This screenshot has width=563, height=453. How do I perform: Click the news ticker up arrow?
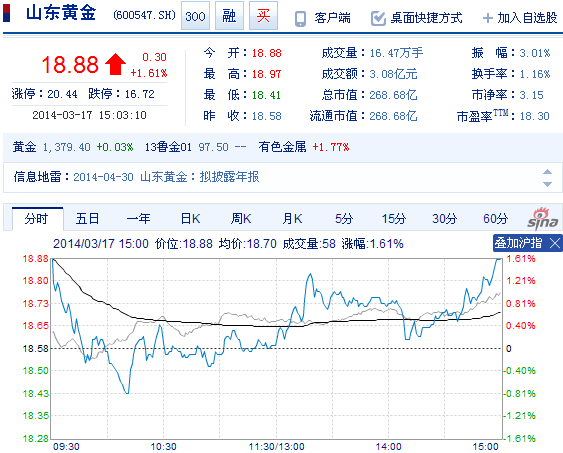[547, 172]
